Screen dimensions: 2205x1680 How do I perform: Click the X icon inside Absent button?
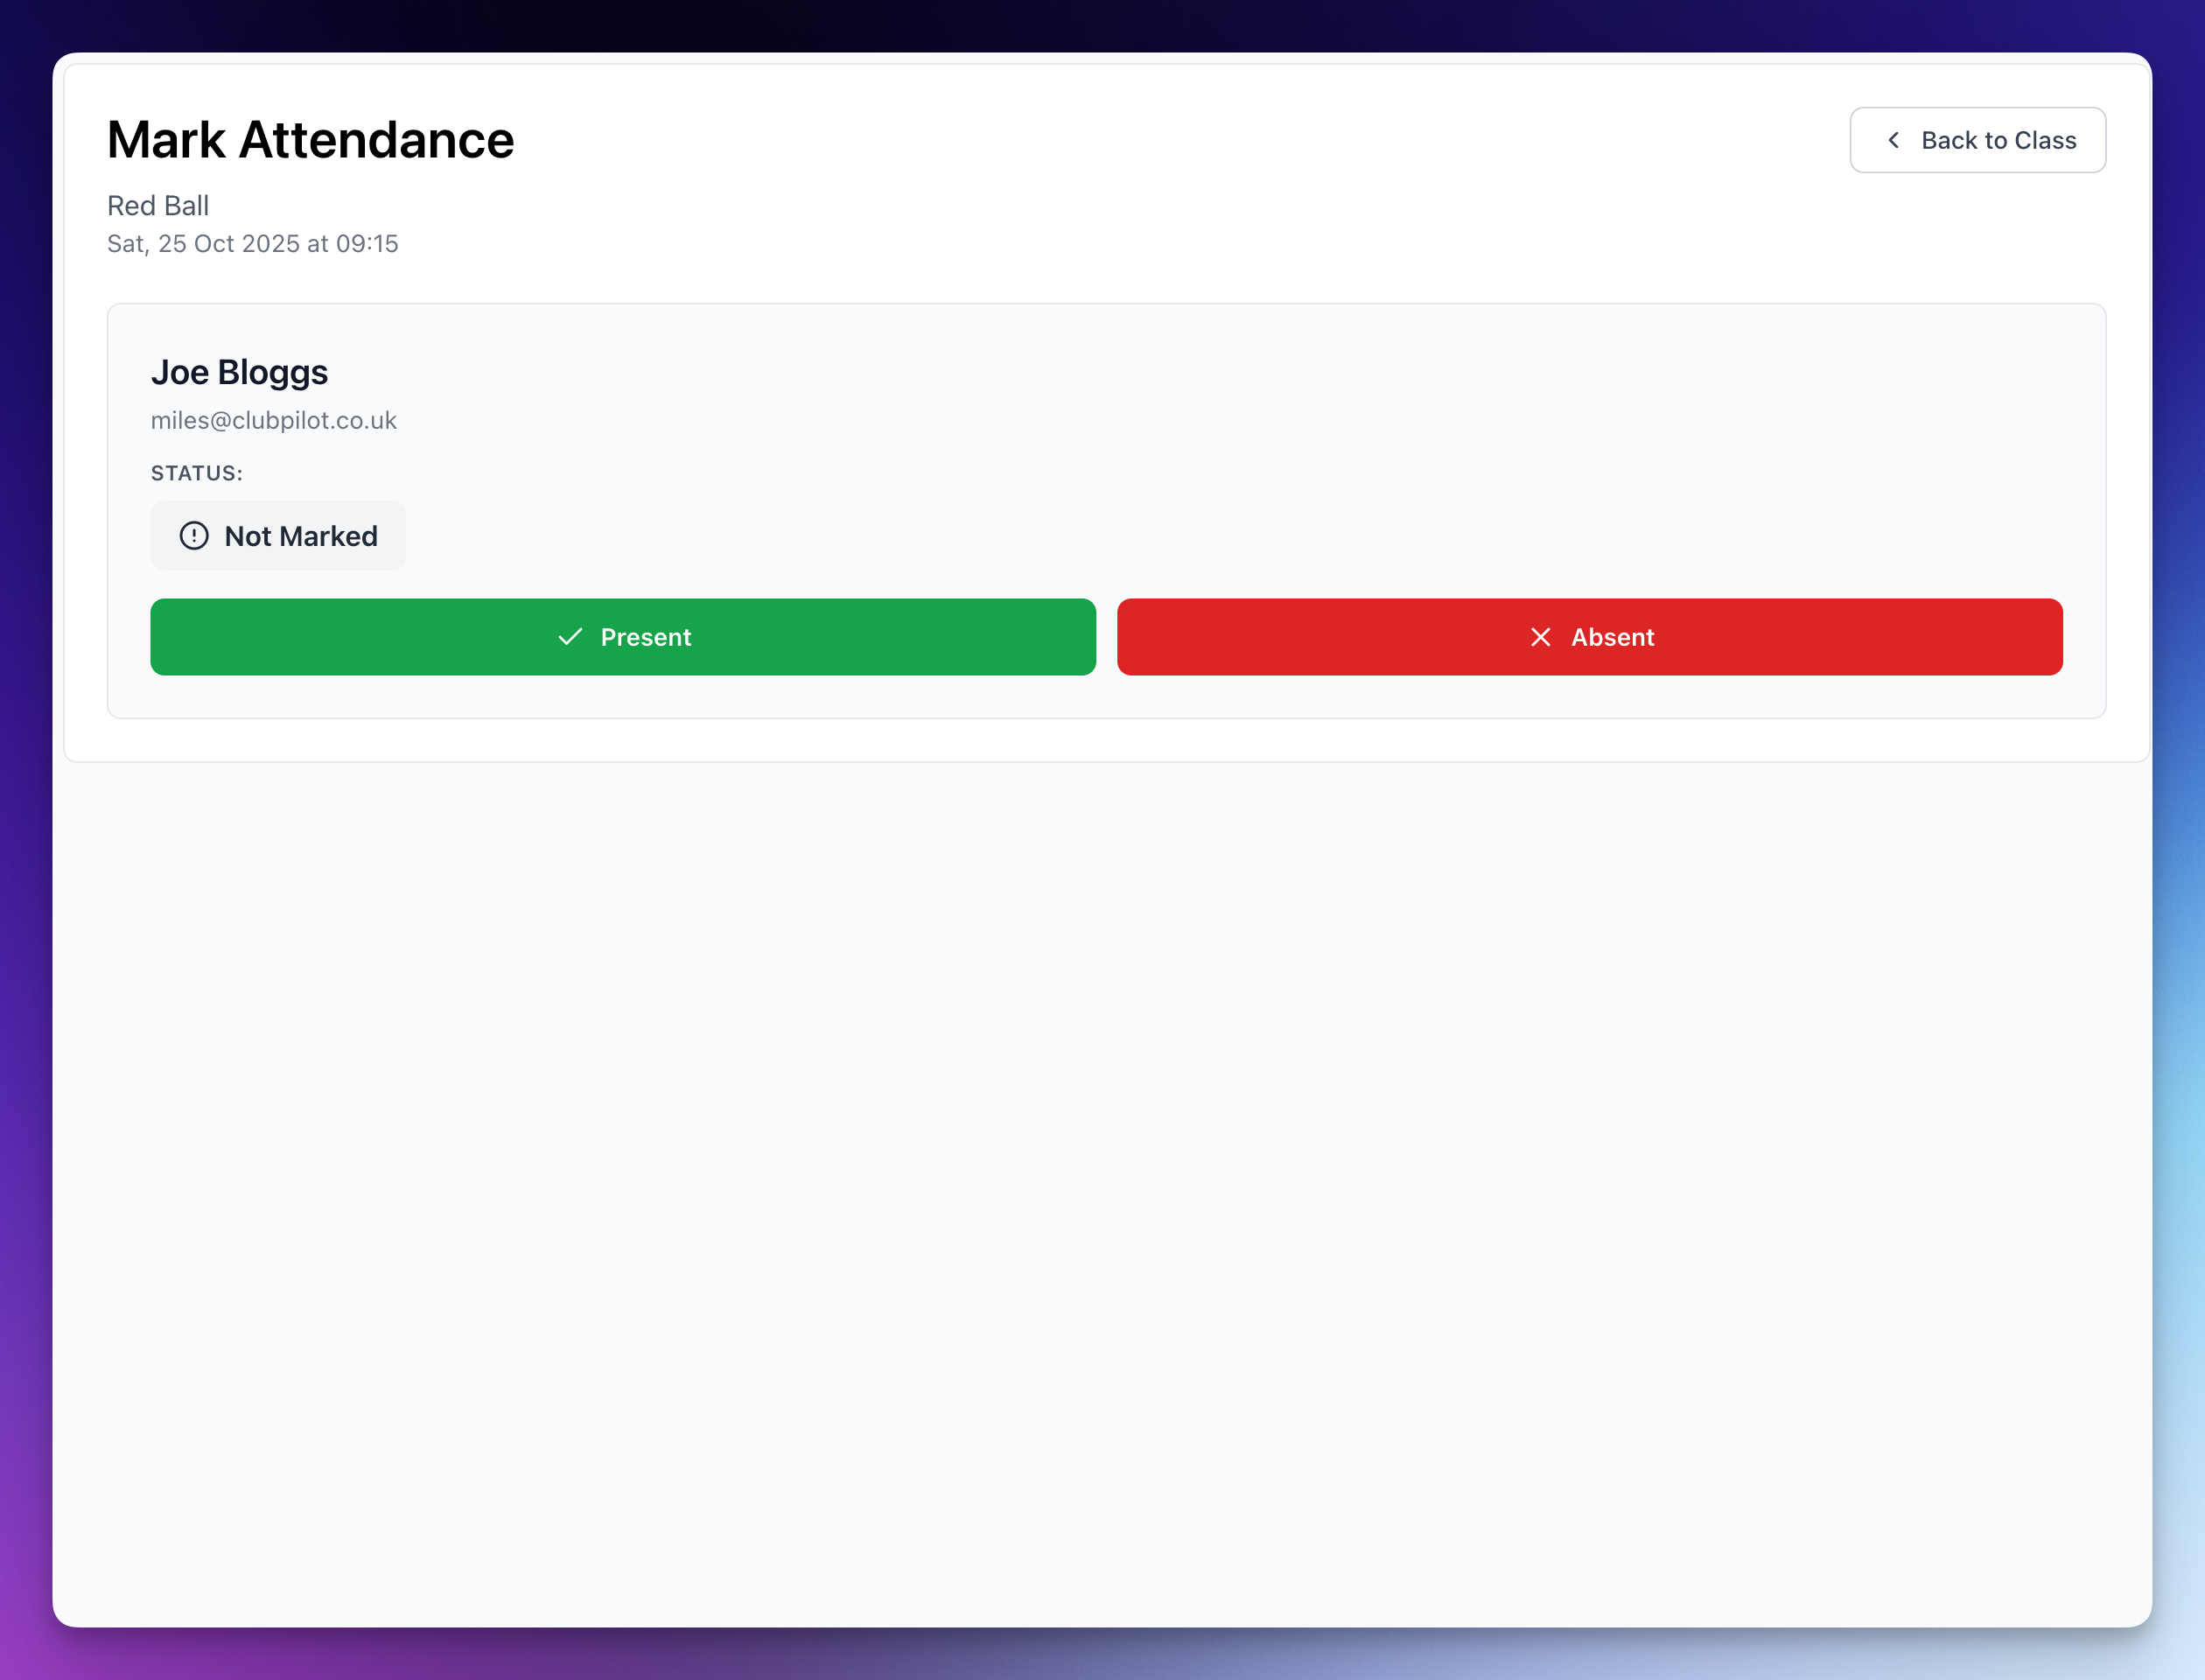pos(1539,637)
